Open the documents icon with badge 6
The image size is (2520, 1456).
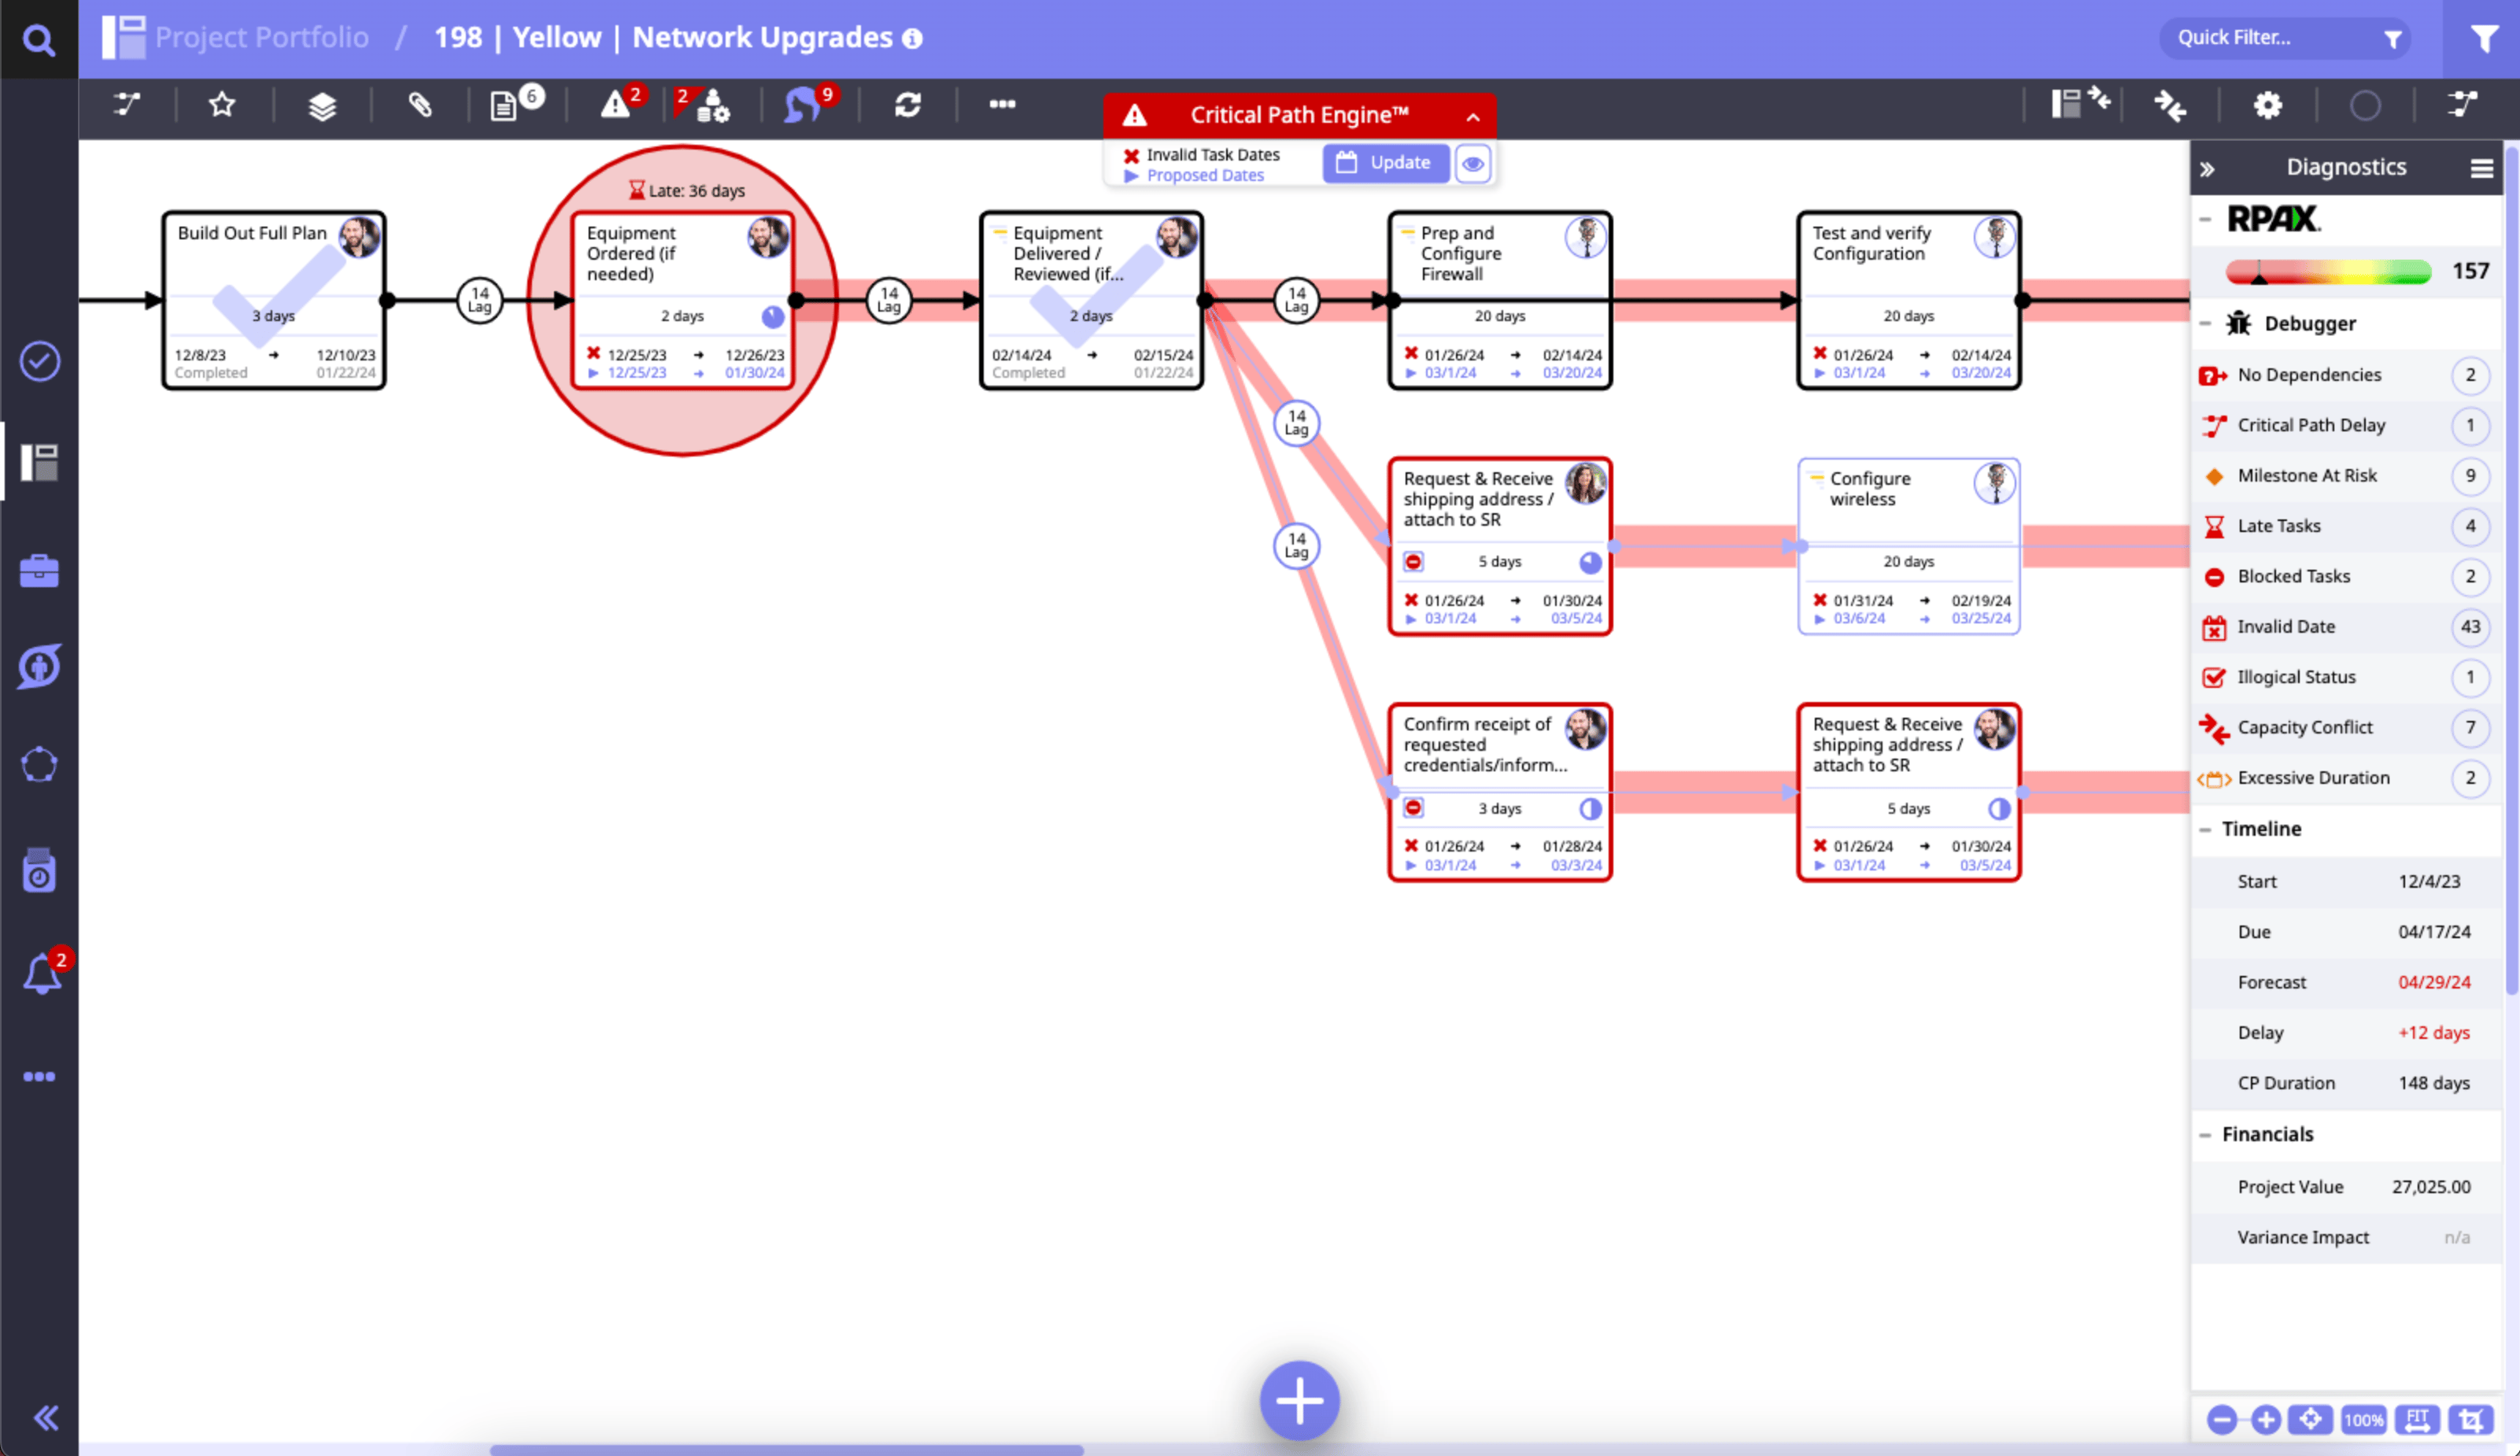pyautogui.click(x=505, y=105)
